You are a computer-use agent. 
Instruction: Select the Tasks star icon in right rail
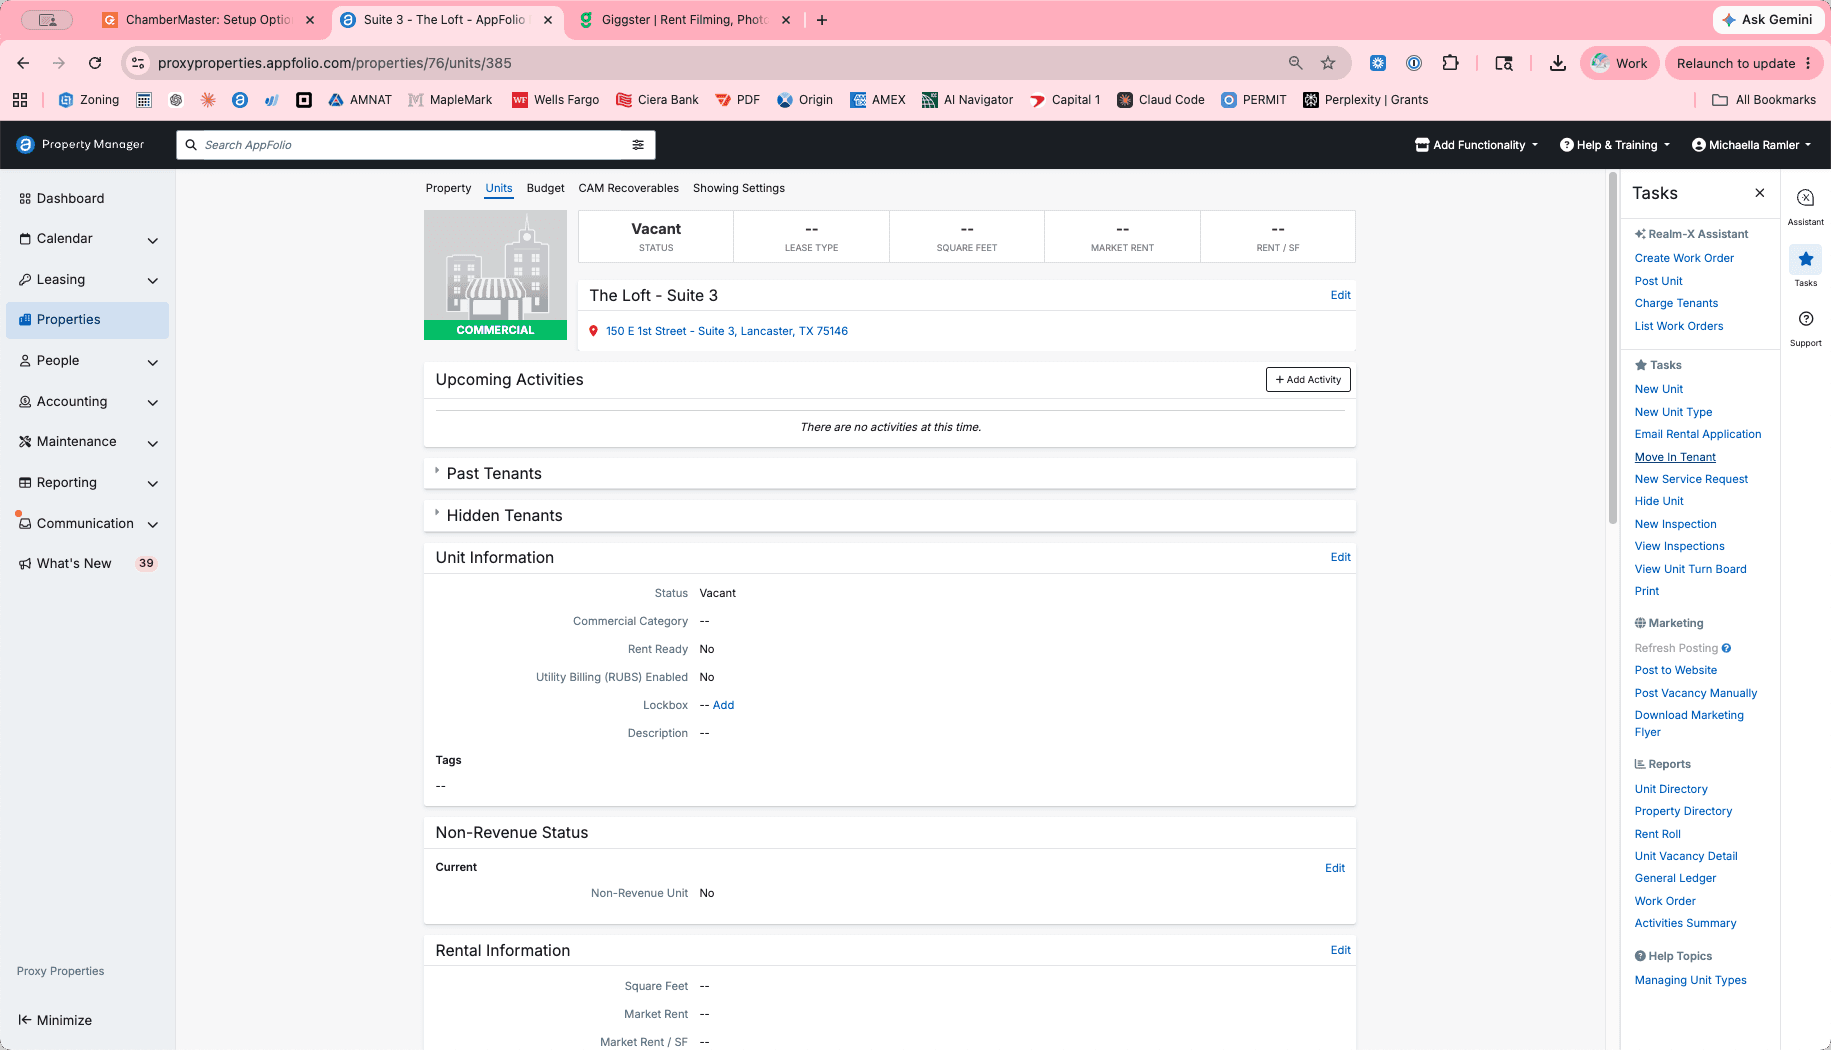tap(1805, 259)
